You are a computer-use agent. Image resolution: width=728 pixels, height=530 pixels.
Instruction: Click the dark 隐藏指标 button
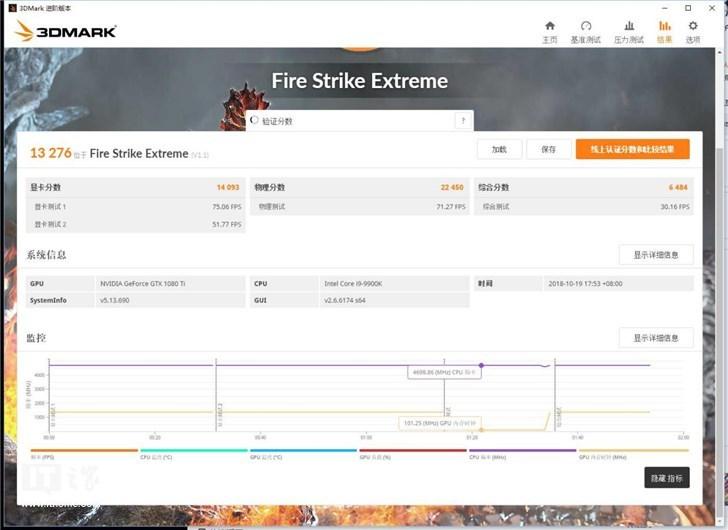tap(667, 478)
